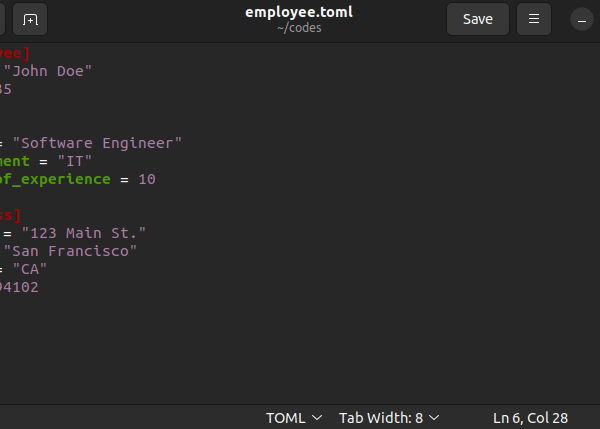Click the number 10 value
The height and width of the screenshot is (429, 600).
coord(147,179)
